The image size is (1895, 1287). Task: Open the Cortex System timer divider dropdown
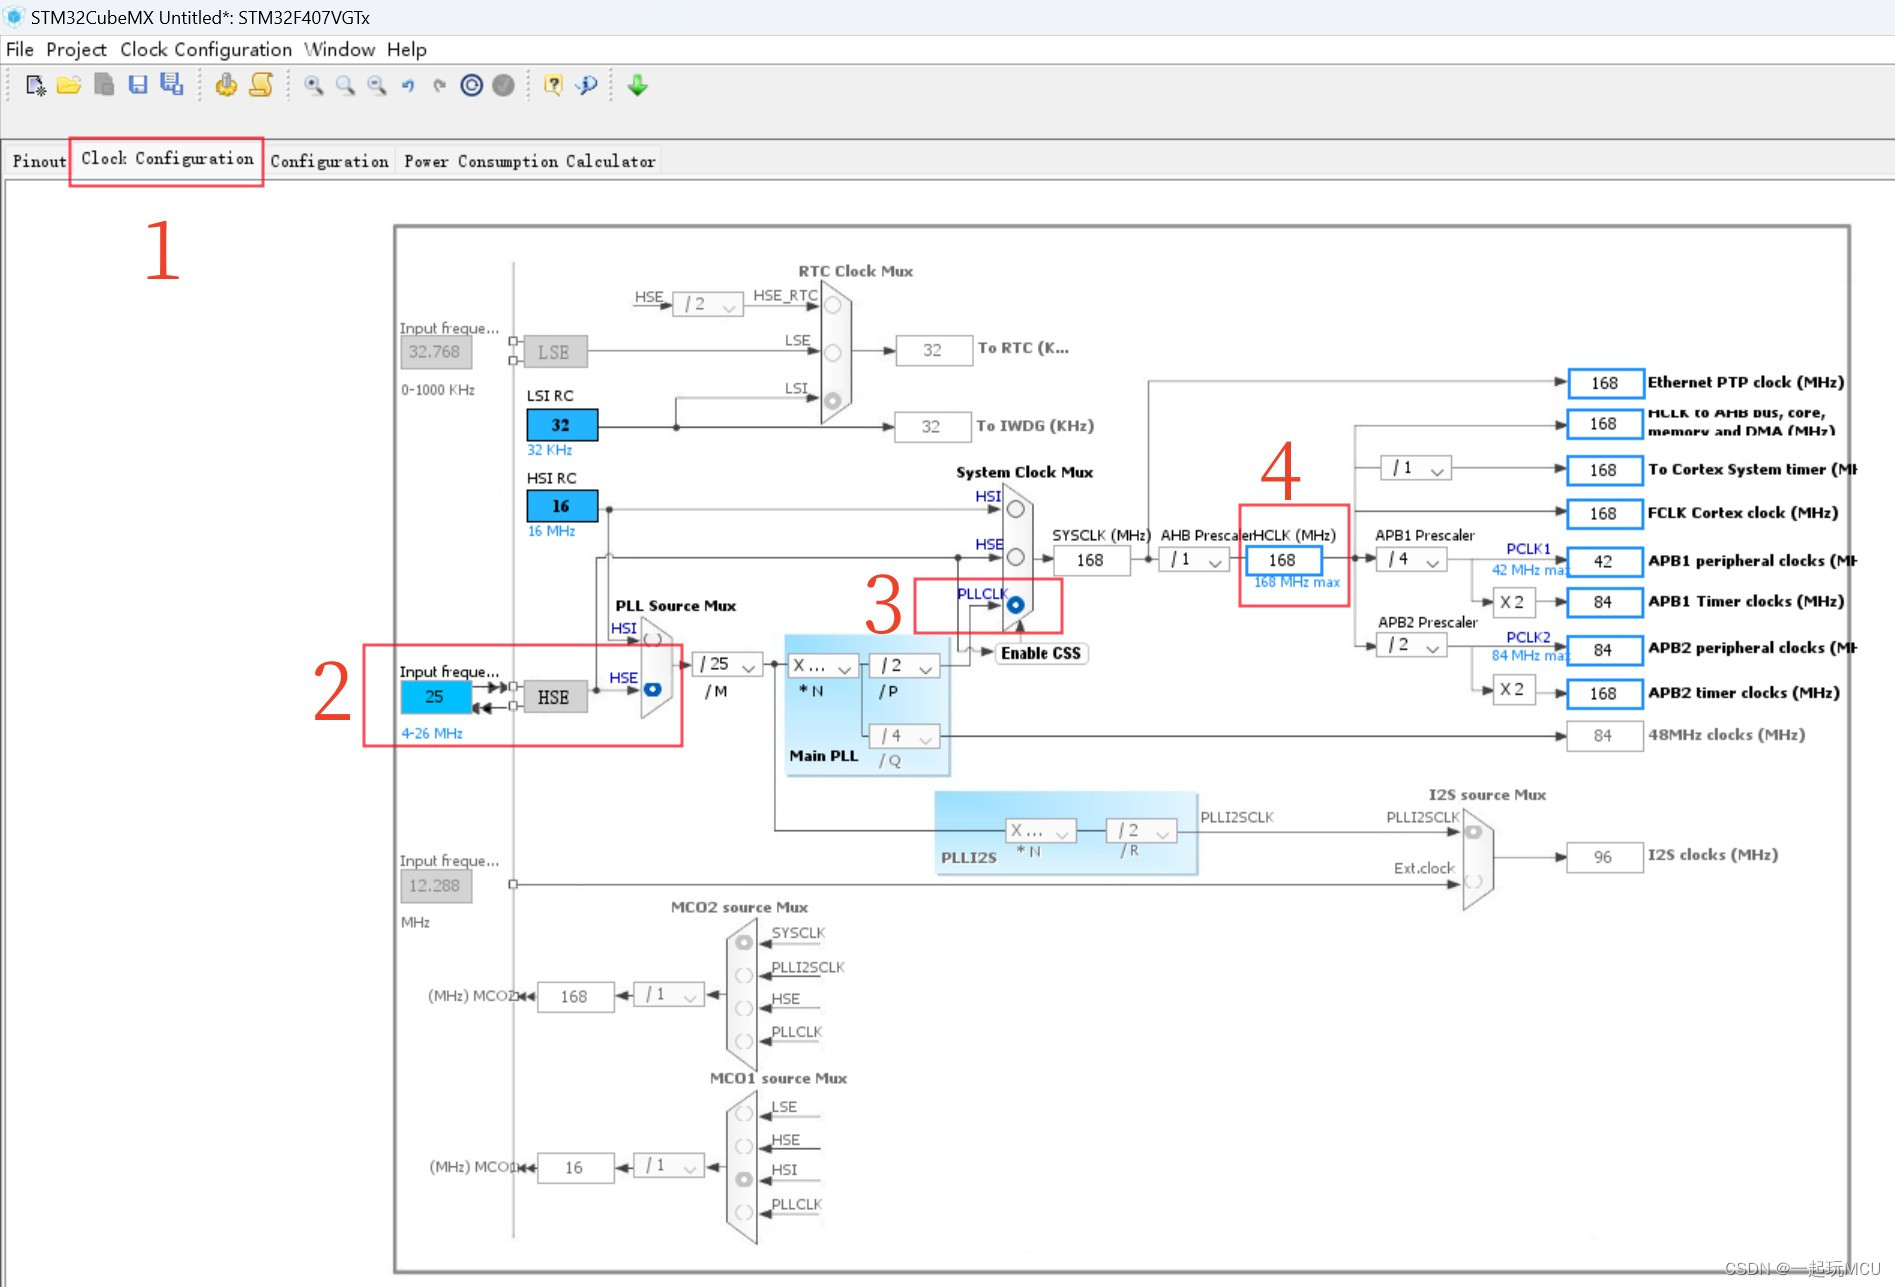pyautogui.click(x=1416, y=468)
